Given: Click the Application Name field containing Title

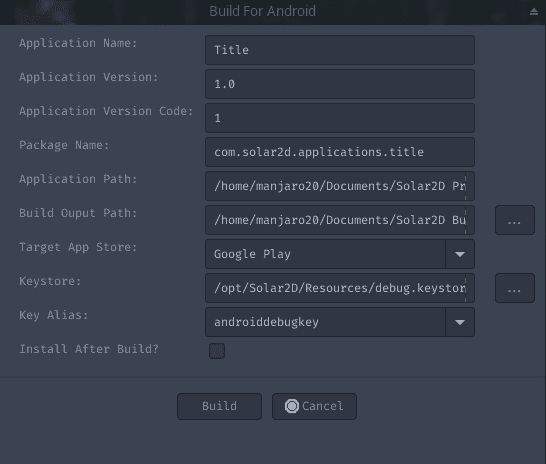Looking at the screenshot, I should pos(340,50).
